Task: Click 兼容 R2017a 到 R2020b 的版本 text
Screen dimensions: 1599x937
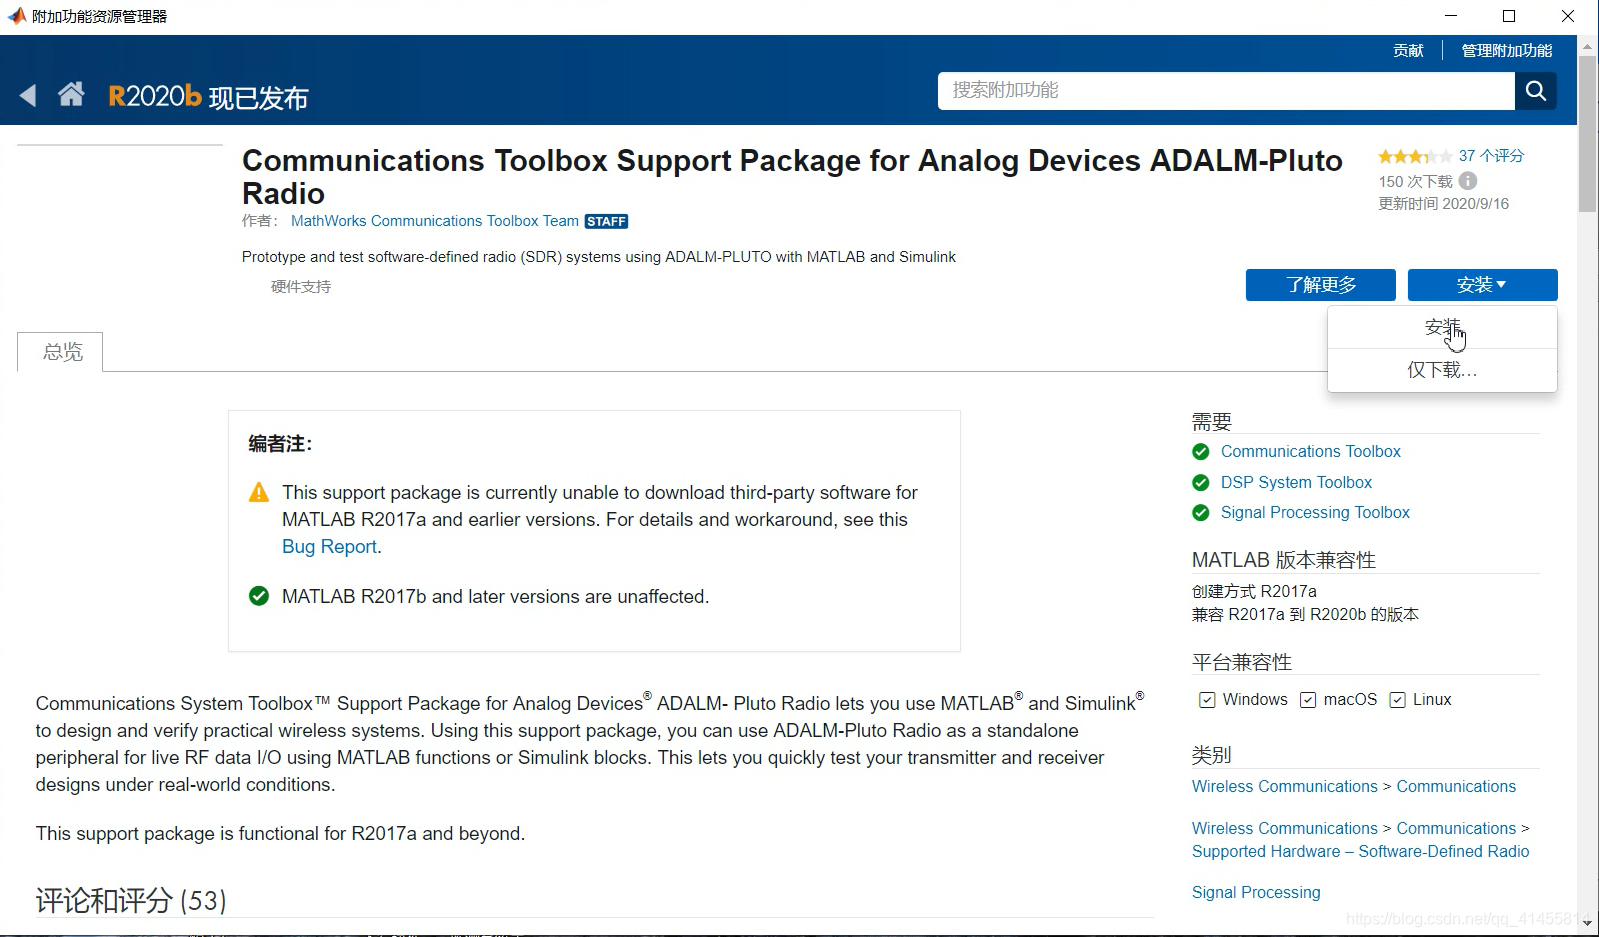Action: [1305, 615]
